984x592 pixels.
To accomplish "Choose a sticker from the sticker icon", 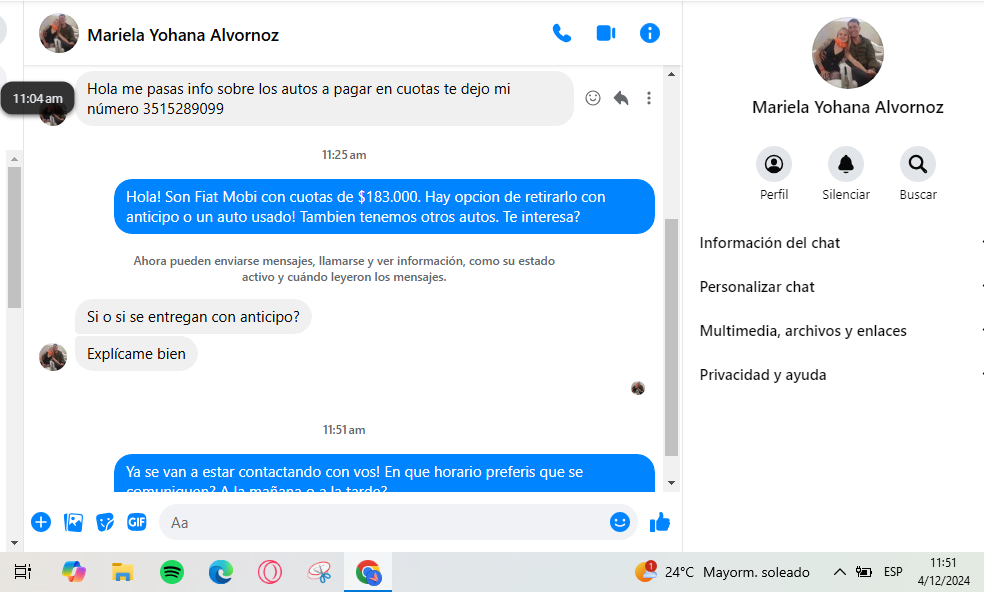I will 105,522.
